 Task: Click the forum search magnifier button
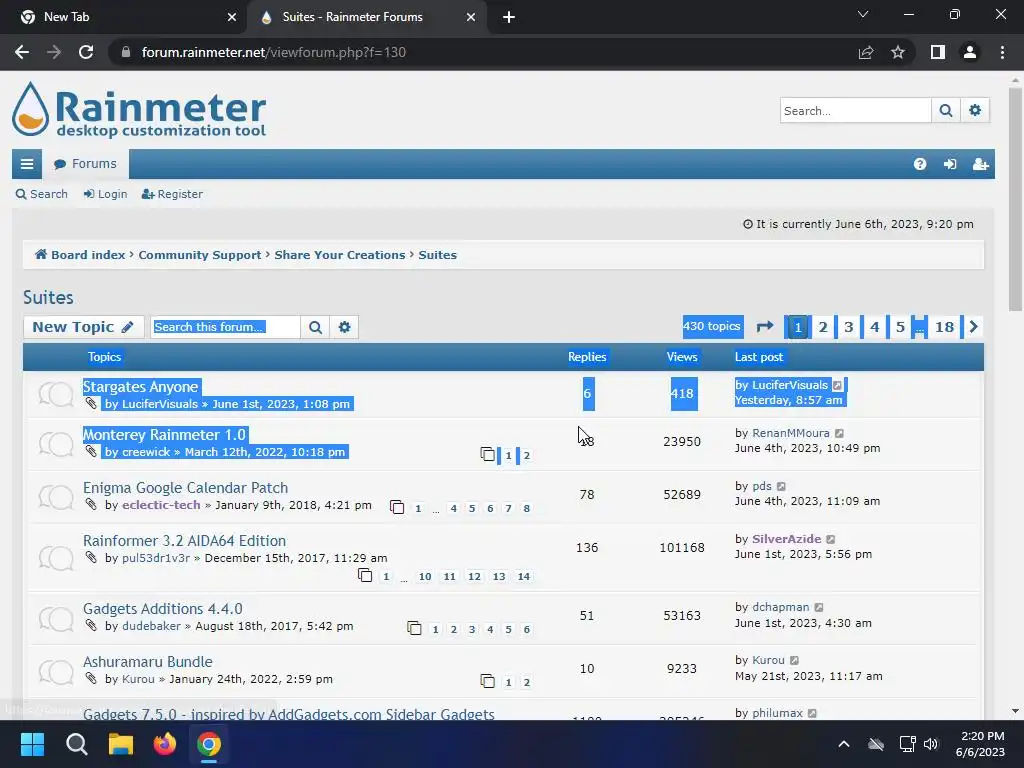click(x=315, y=327)
